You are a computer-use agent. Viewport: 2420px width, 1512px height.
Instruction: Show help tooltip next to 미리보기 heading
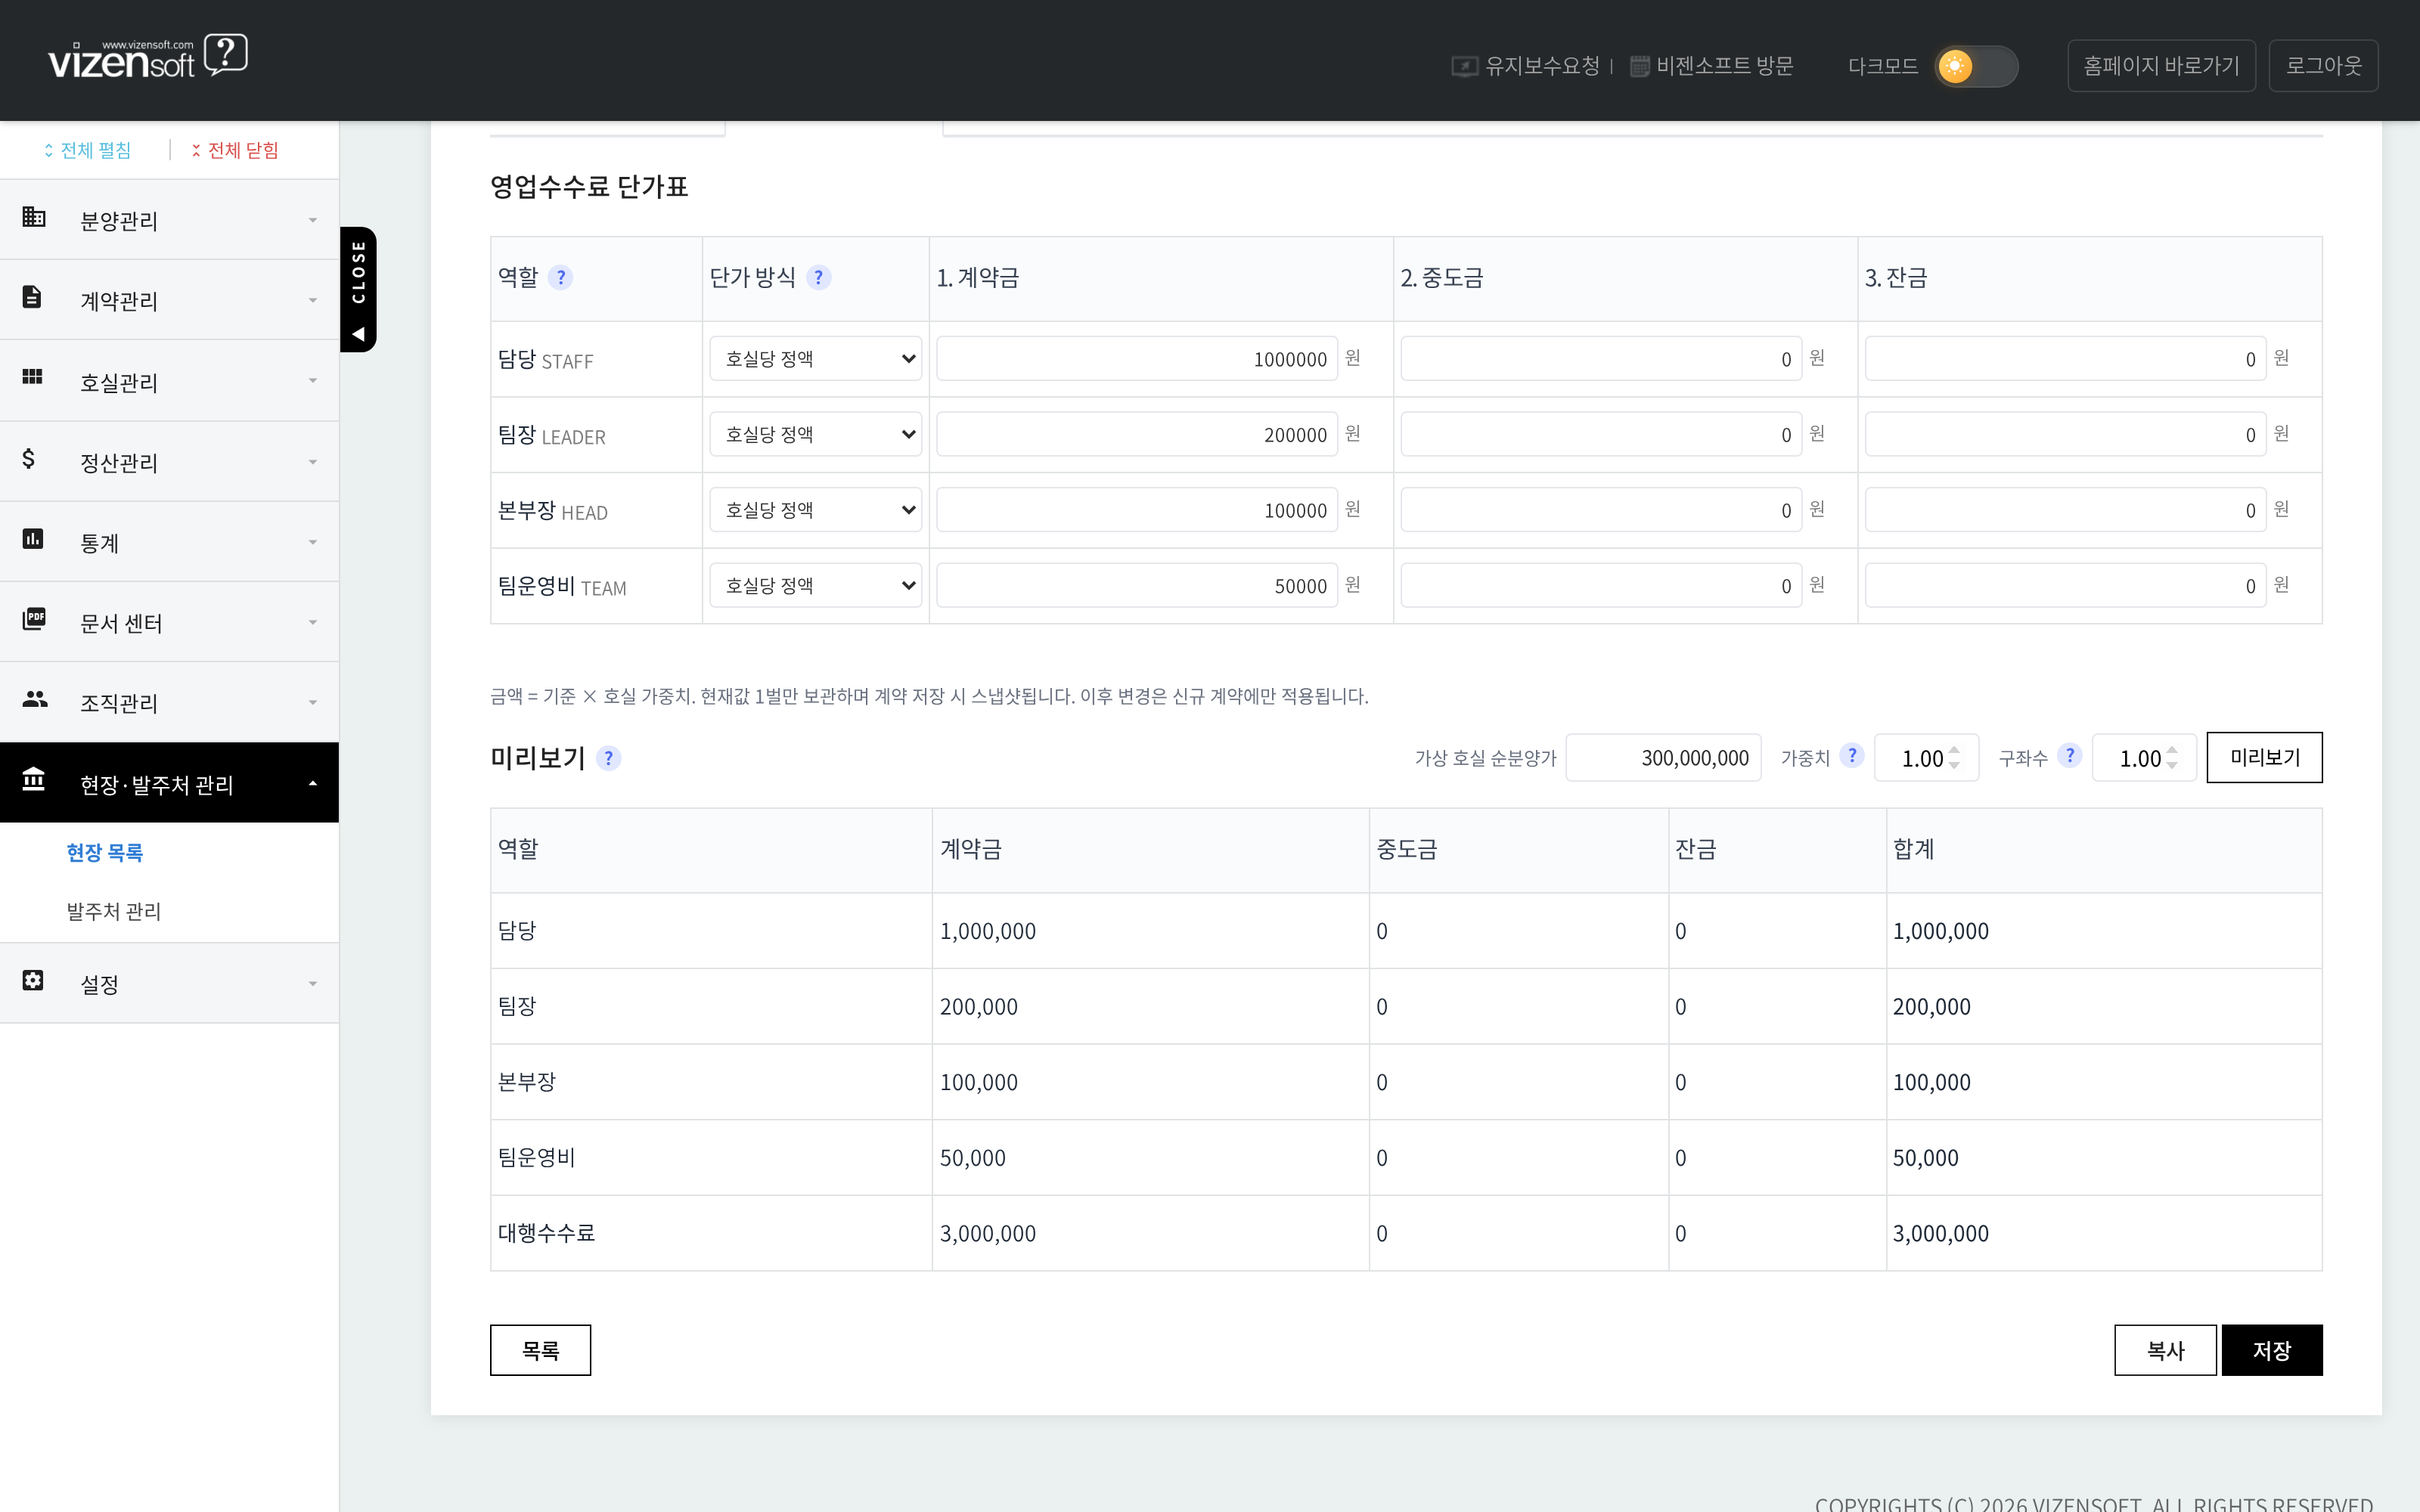click(x=608, y=758)
